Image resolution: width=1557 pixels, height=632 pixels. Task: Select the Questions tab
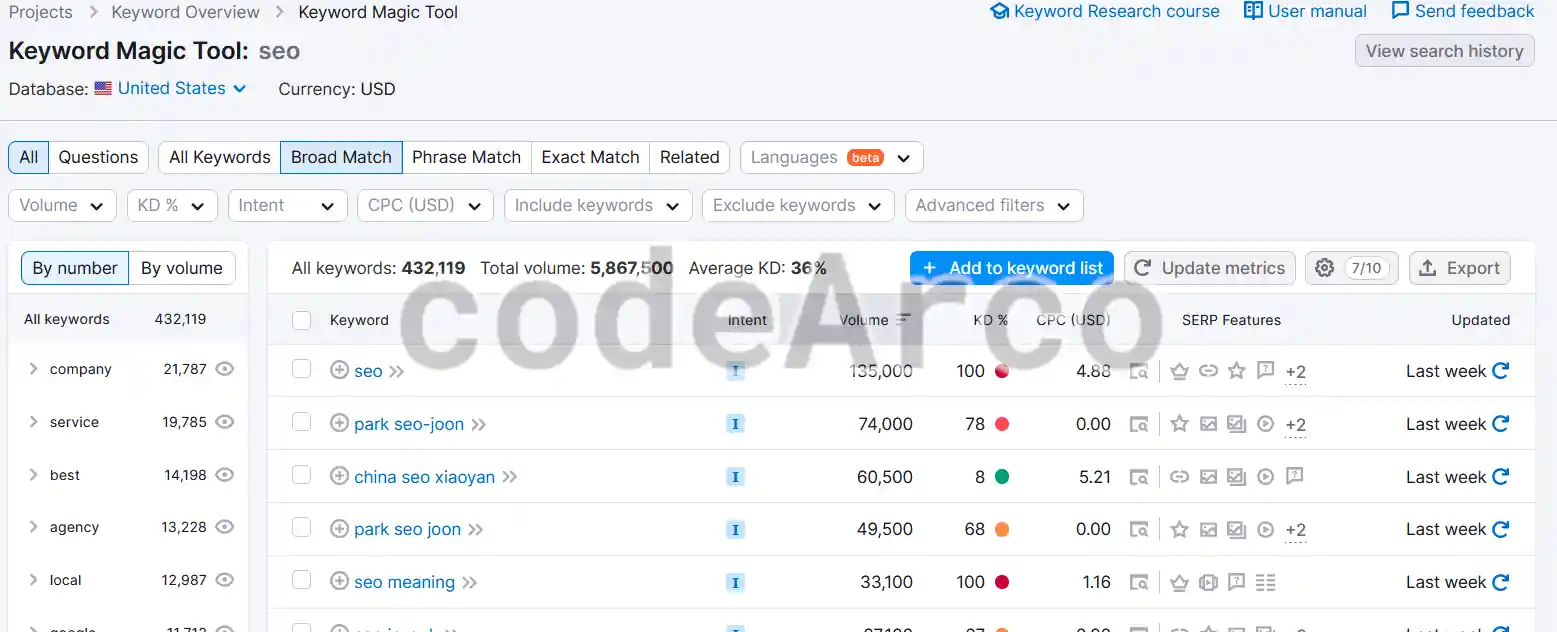pos(98,157)
